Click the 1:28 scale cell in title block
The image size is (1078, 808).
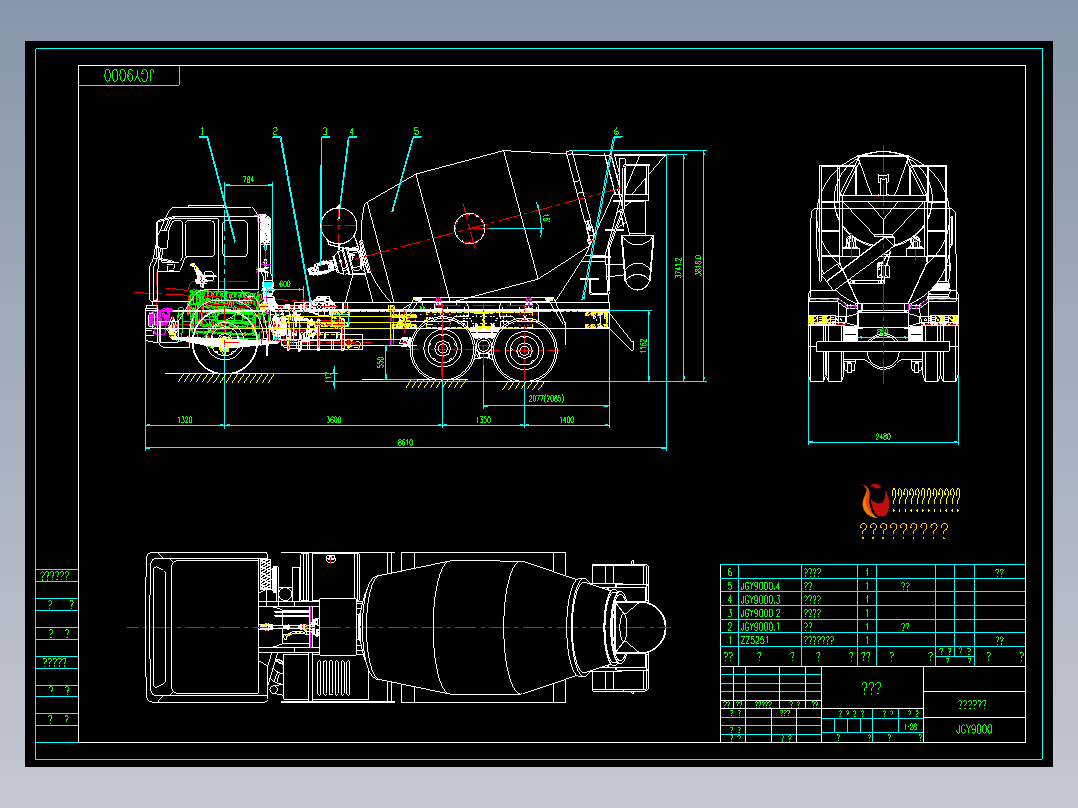coord(910,727)
